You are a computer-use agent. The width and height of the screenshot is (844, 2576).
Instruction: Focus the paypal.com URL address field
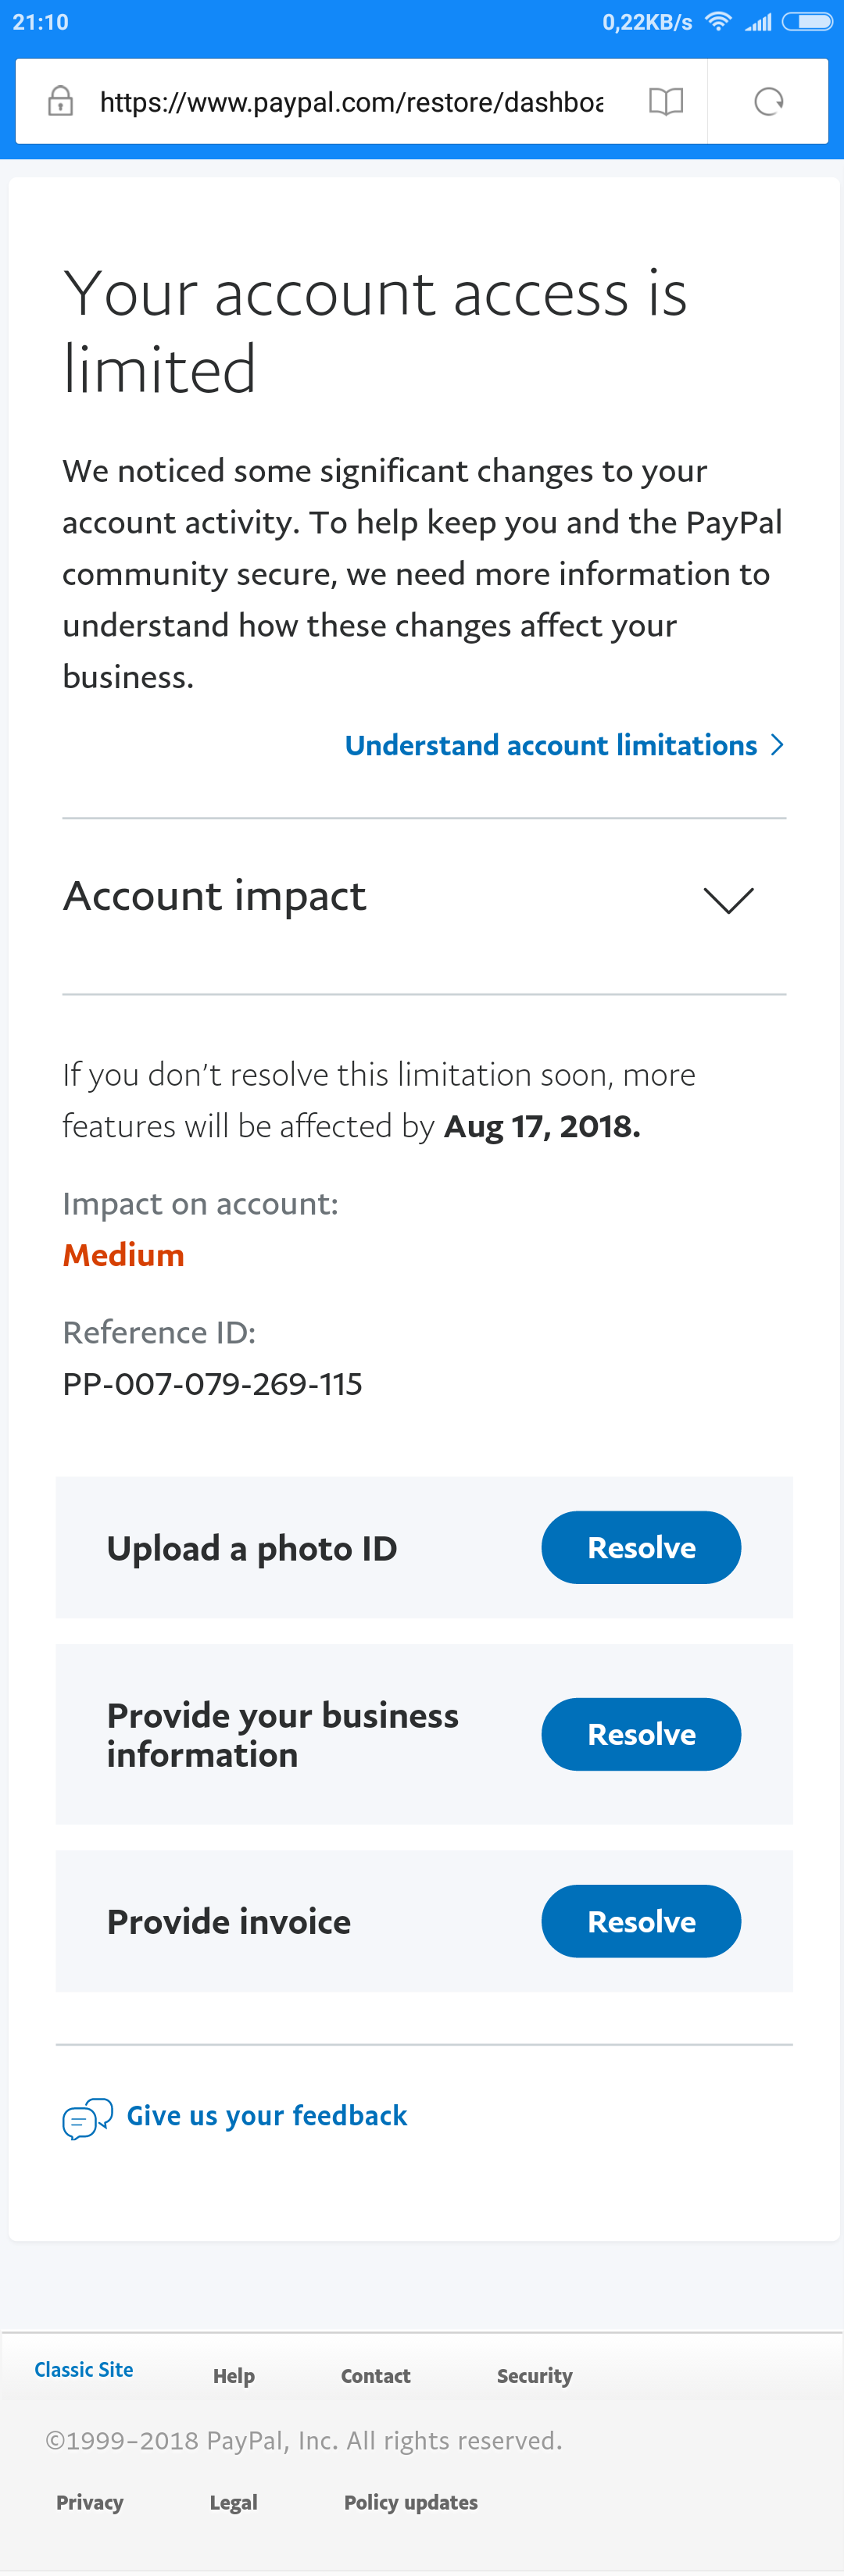pyautogui.click(x=351, y=101)
